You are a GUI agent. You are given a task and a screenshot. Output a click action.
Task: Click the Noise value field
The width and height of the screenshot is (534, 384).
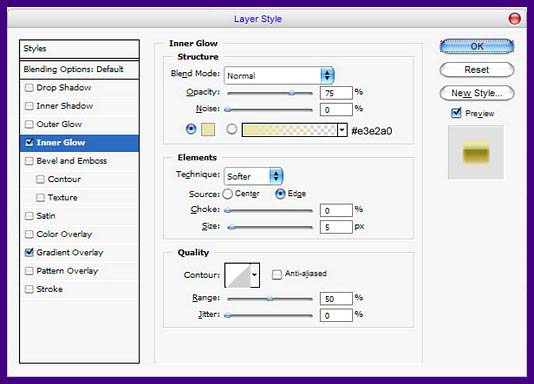coord(336,110)
